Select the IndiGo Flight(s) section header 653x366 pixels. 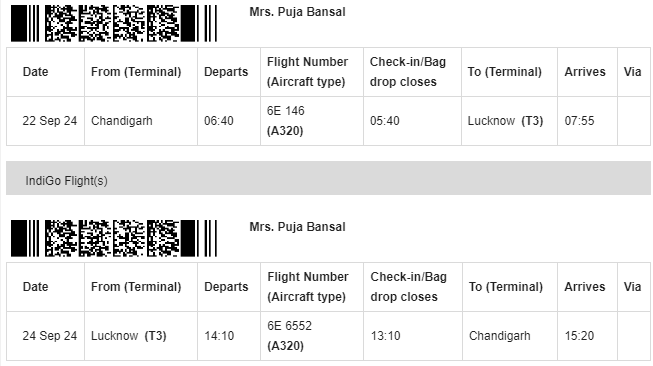pyautogui.click(x=328, y=178)
